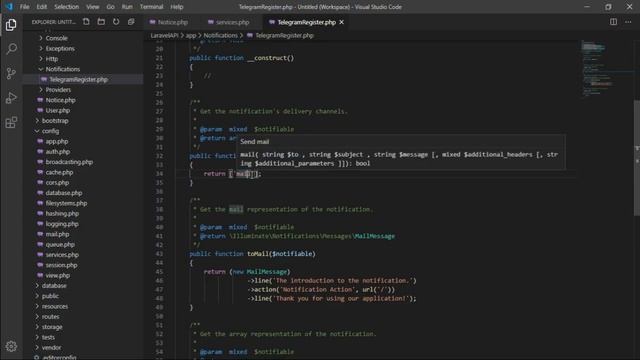The image size is (640, 360).
Task: Collapse all folders in Explorer
Action: point(131,22)
